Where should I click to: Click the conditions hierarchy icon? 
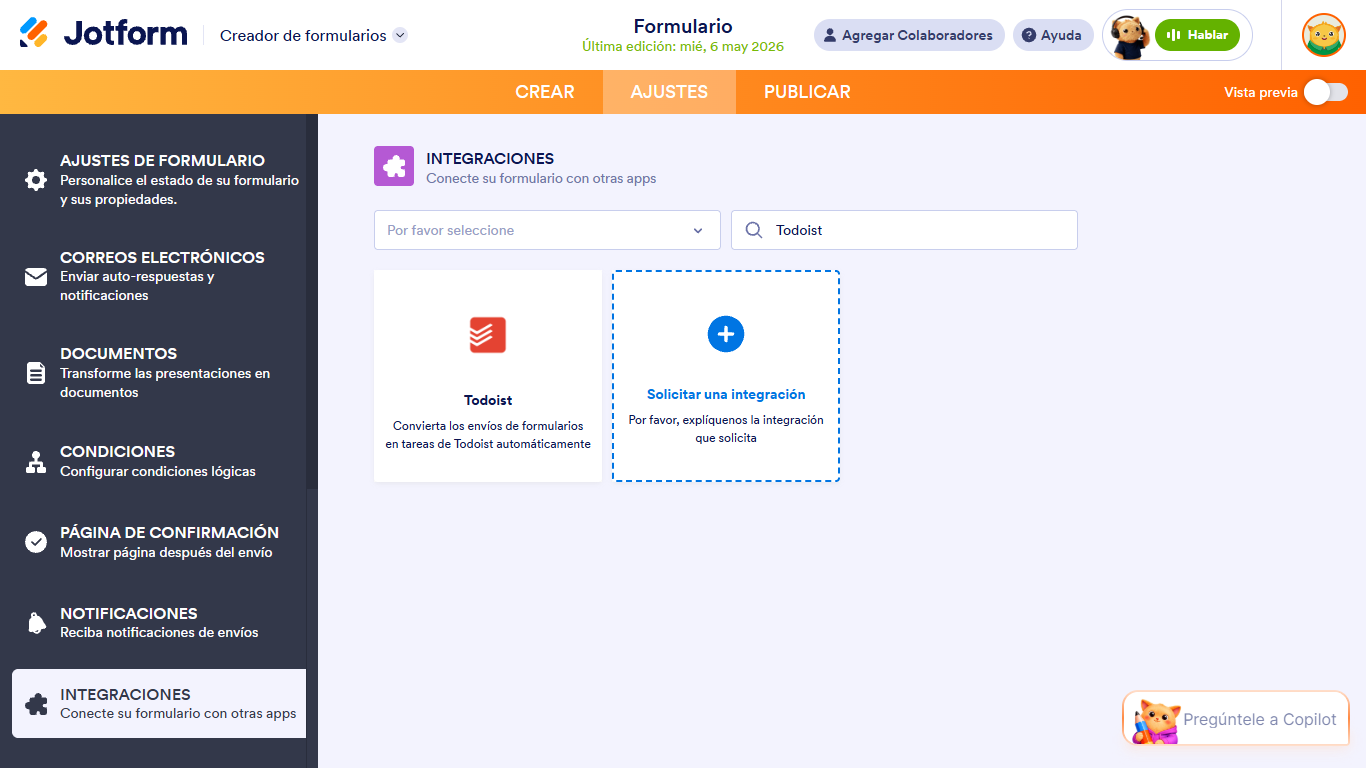tap(36, 462)
